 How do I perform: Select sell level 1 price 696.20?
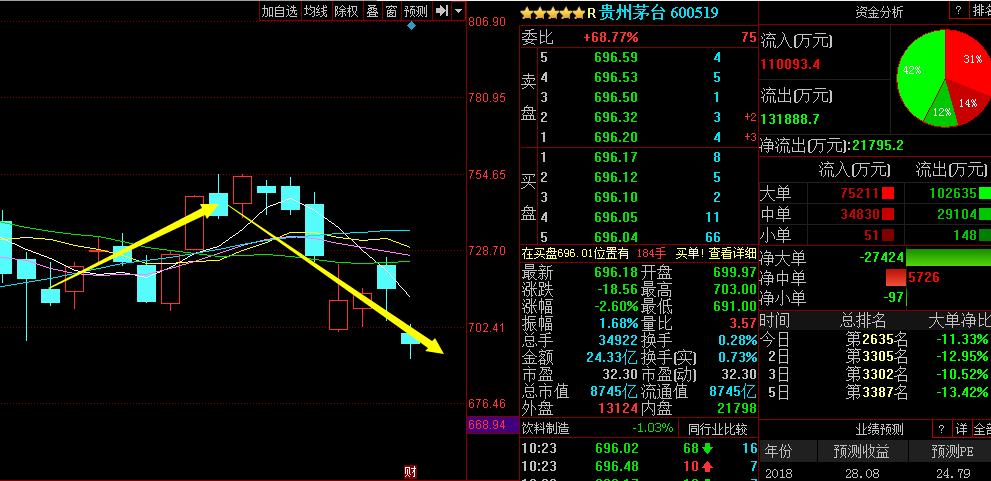point(616,137)
